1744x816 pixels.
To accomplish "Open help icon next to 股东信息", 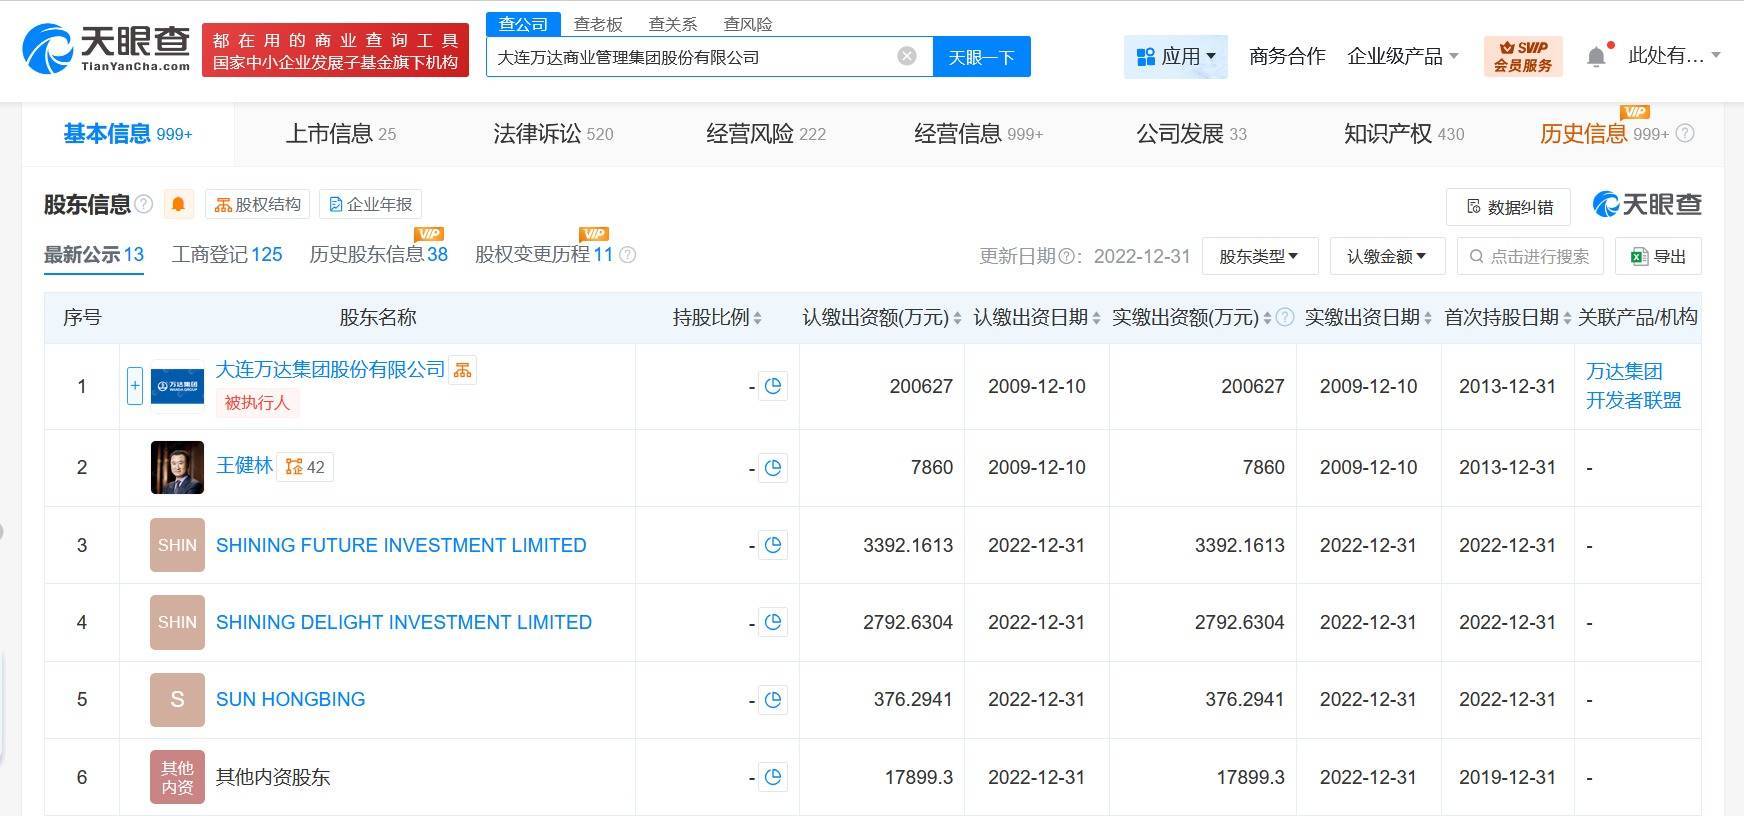I will click(144, 204).
